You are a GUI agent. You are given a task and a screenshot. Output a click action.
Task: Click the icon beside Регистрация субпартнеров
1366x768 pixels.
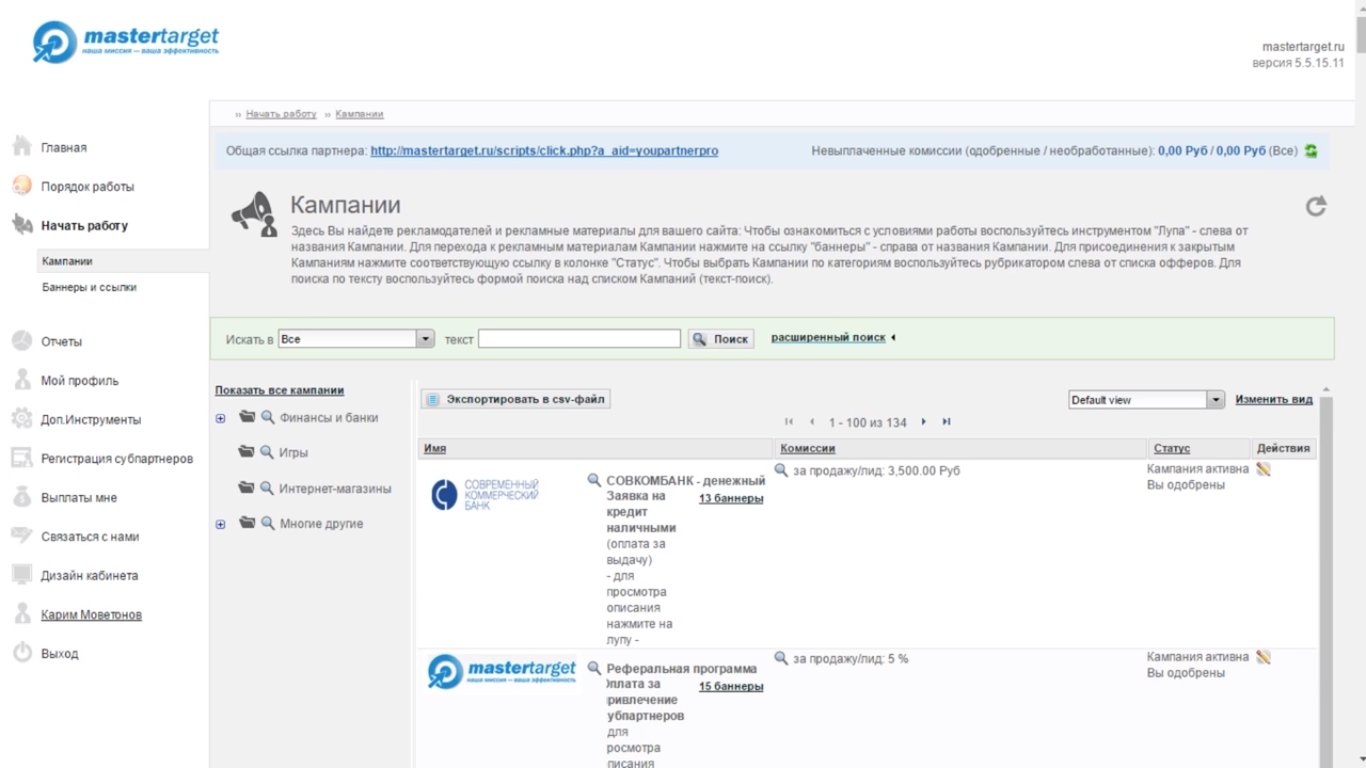click(x=22, y=458)
